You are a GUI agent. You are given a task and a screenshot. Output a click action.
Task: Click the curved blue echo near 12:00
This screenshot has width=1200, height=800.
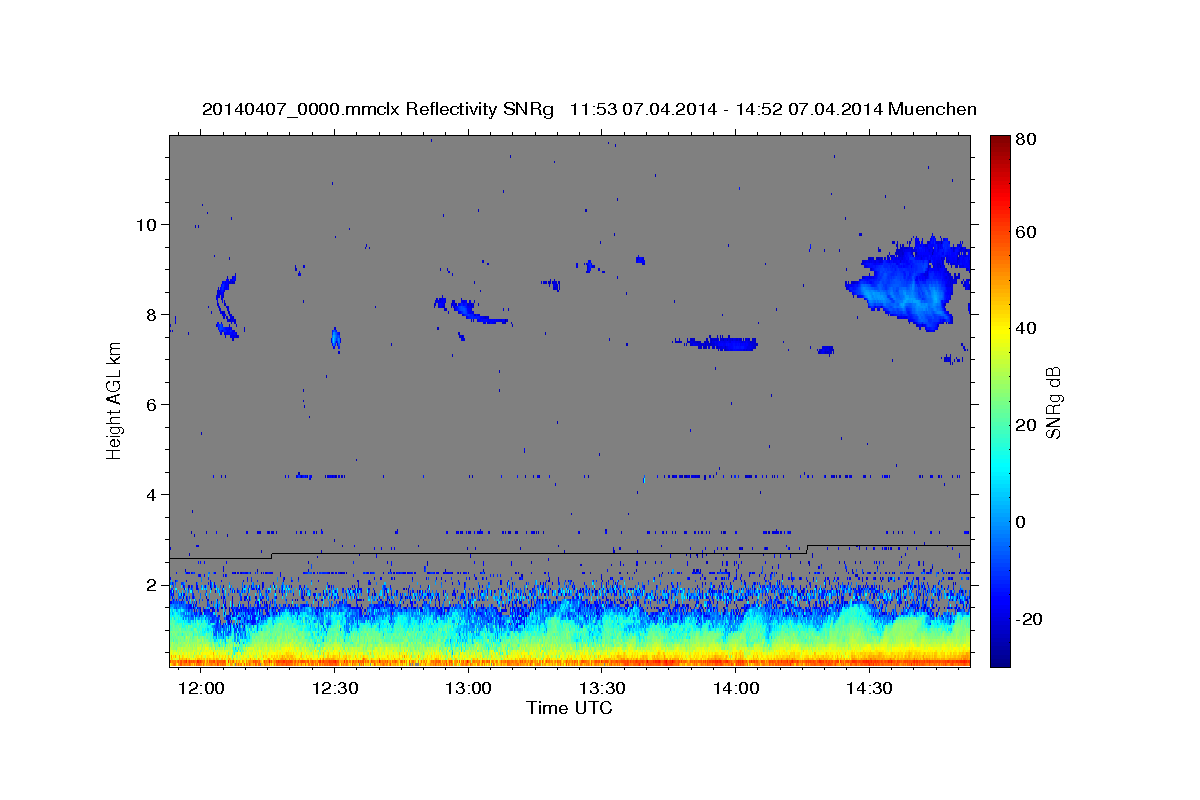tap(227, 307)
